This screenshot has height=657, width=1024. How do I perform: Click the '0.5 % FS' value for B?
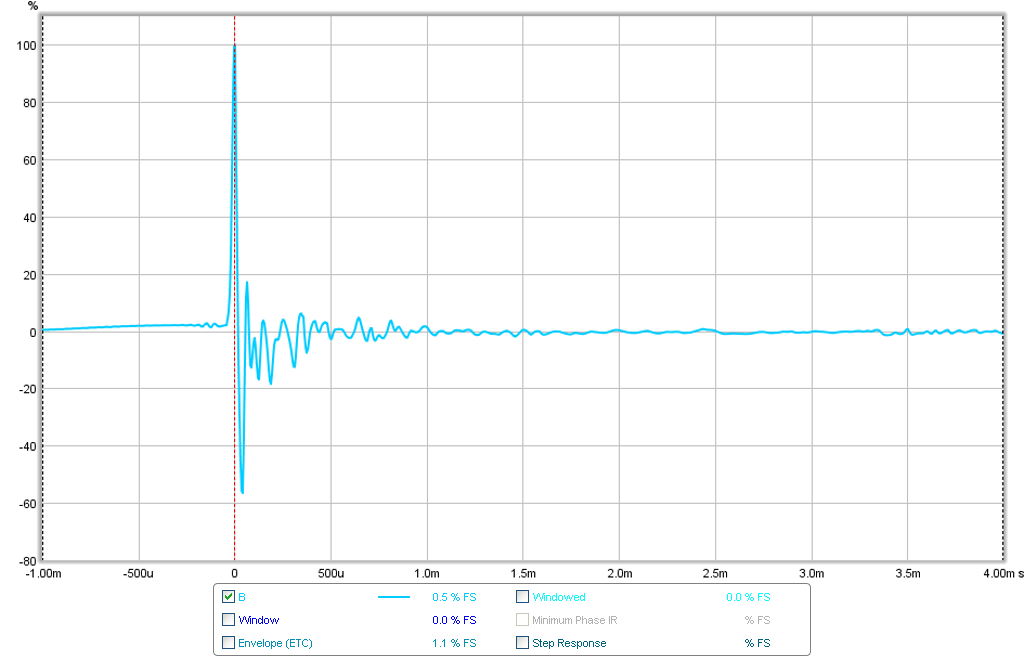pos(454,597)
